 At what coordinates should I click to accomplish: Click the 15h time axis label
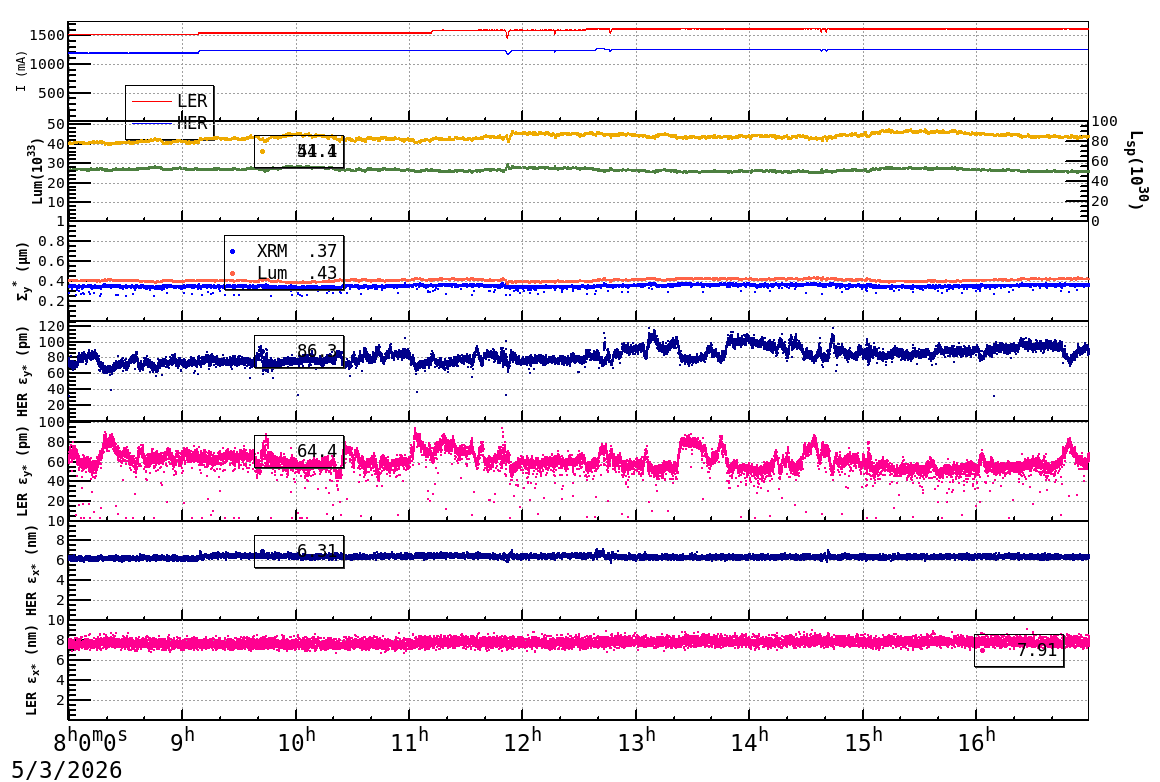tap(863, 740)
